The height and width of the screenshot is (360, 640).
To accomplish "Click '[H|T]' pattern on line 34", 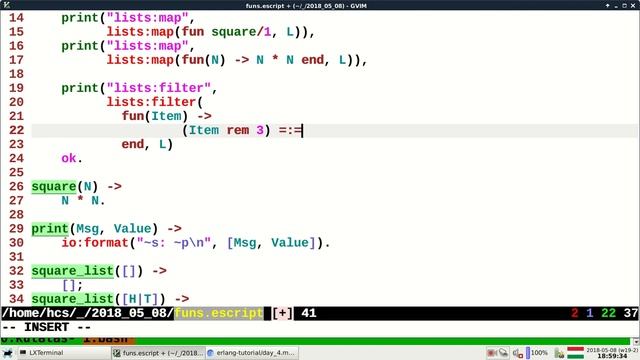I will click(x=140, y=299).
